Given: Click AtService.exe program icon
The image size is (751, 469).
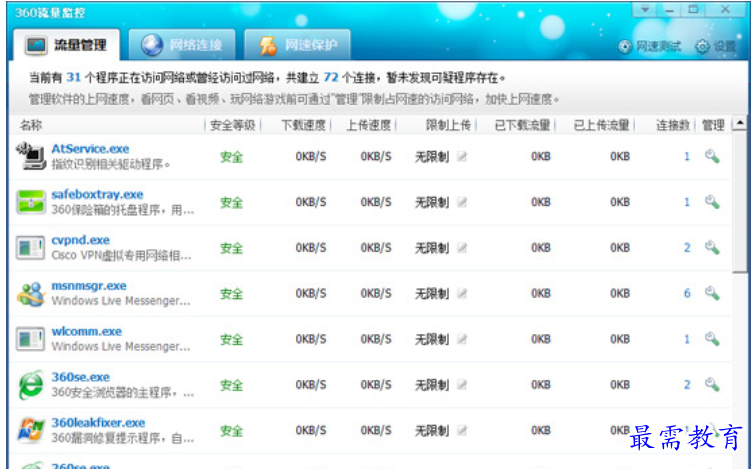Looking at the screenshot, I should [x=30, y=156].
